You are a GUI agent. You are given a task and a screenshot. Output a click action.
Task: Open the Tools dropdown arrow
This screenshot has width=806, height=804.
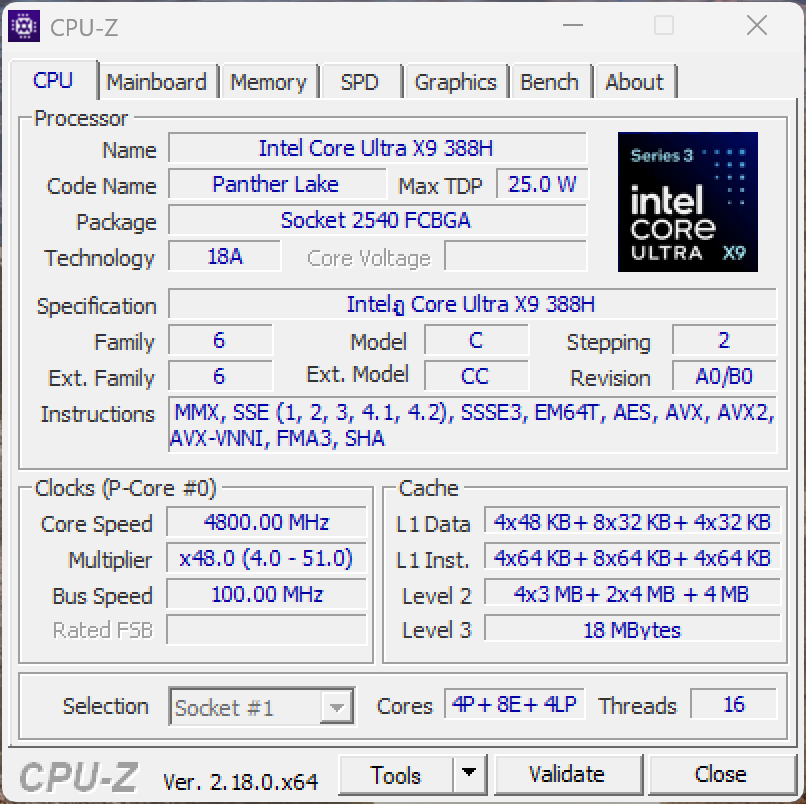pos(468,775)
